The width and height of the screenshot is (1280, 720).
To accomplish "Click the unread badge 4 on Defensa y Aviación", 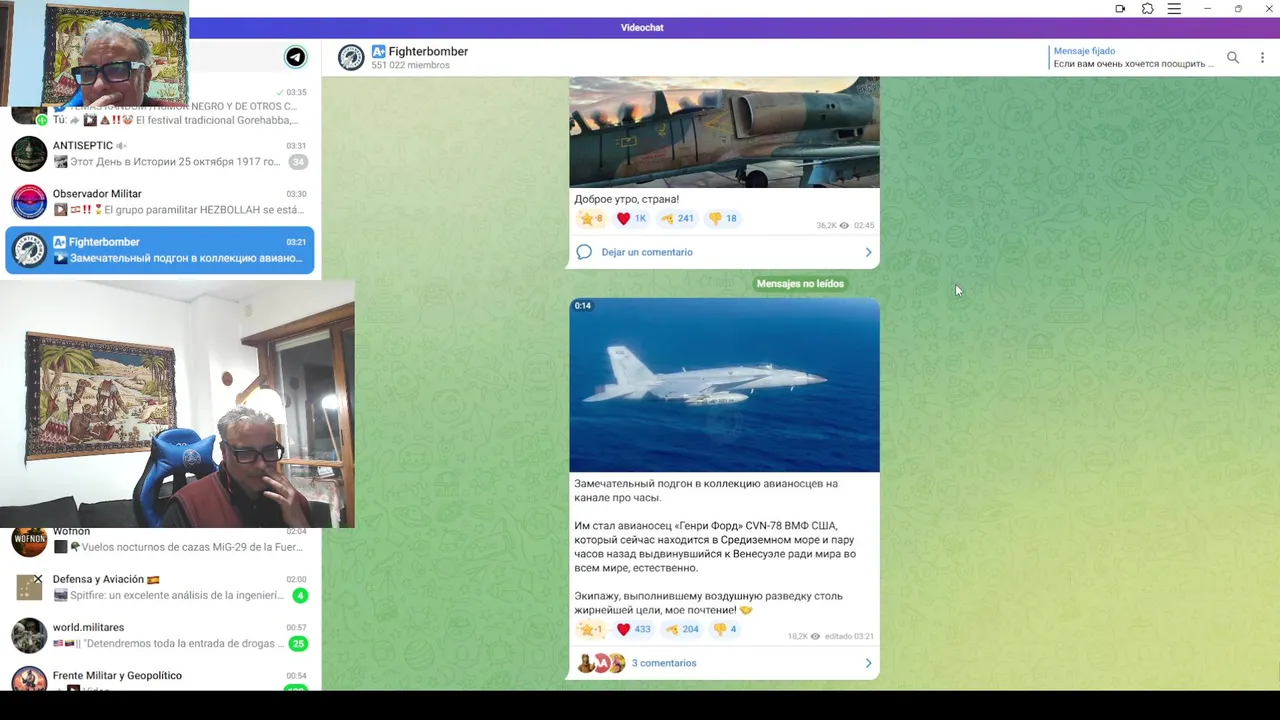I will pos(299,596).
